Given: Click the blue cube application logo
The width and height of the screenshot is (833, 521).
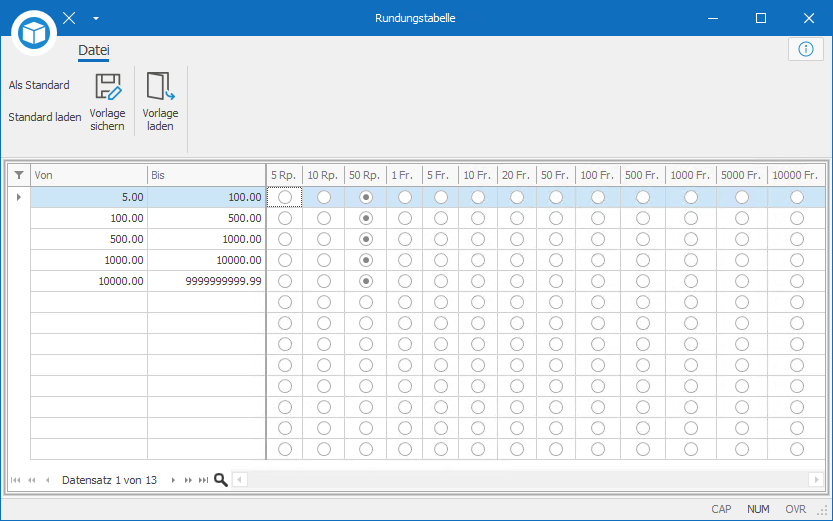Looking at the screenshot, I should (34, 33).
